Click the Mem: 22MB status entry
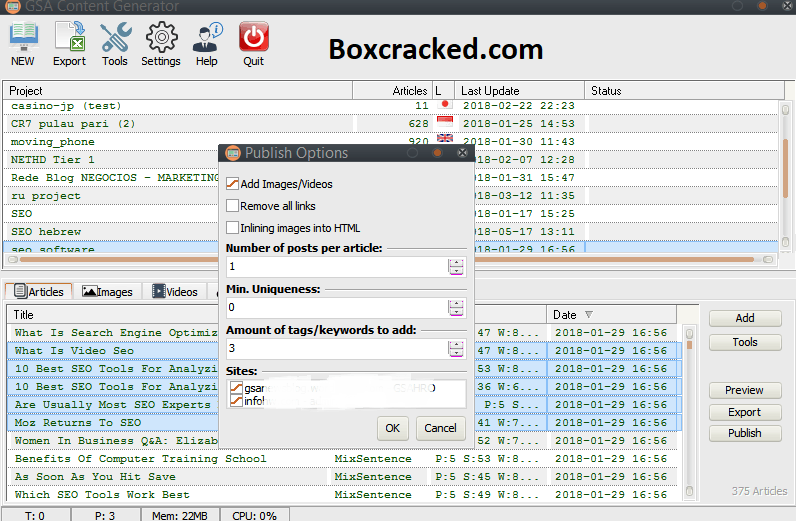The height and width of the screenshot is (521, 796). click(x=180, y=515)
